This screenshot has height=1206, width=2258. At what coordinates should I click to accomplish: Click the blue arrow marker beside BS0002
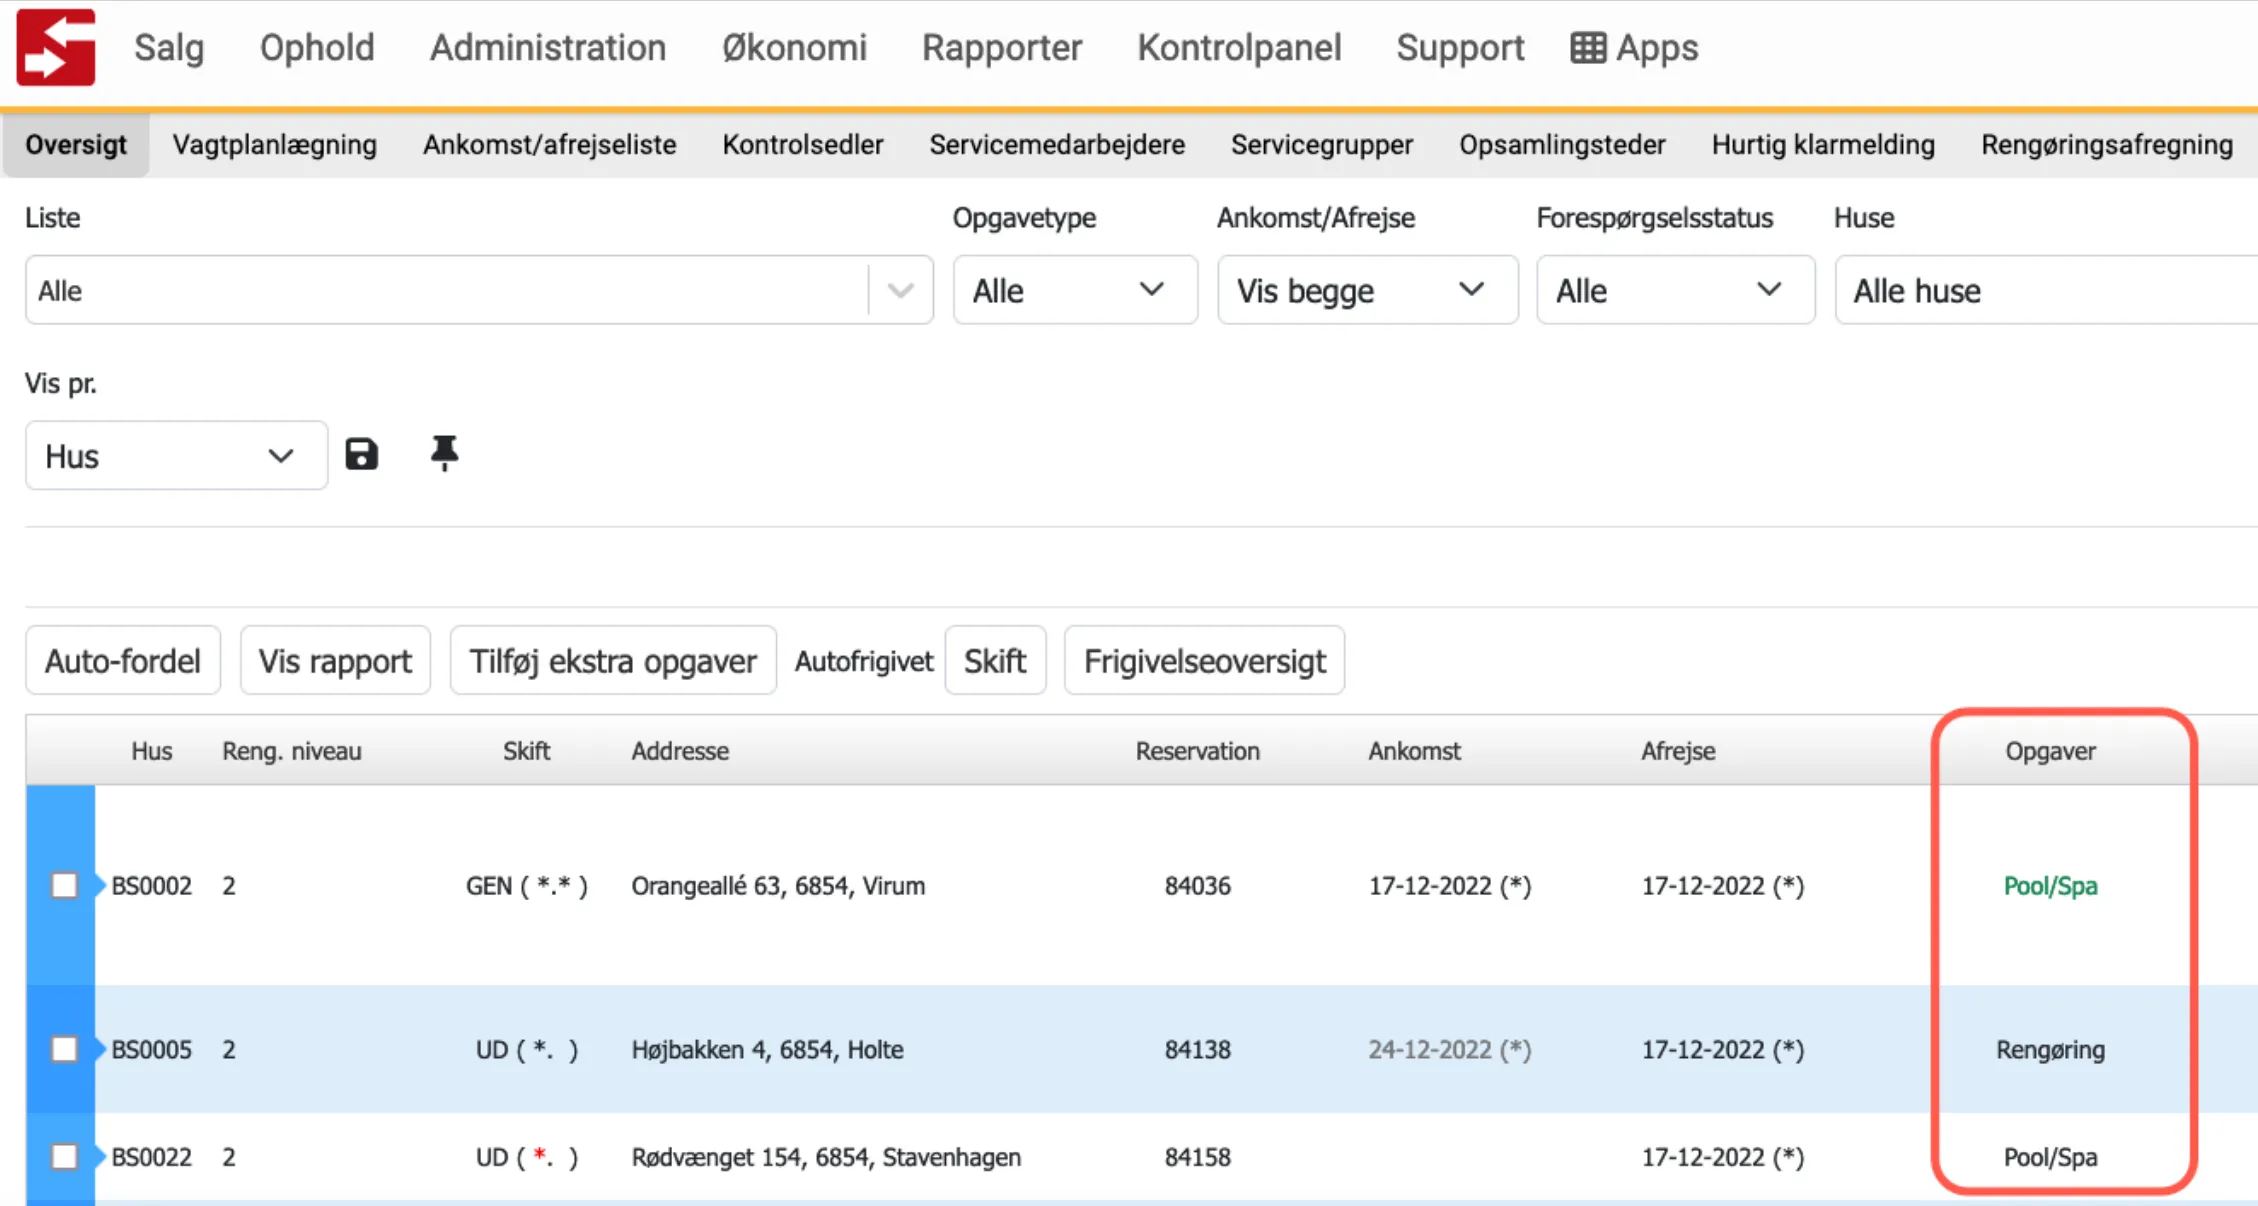(x=100, y=885)
